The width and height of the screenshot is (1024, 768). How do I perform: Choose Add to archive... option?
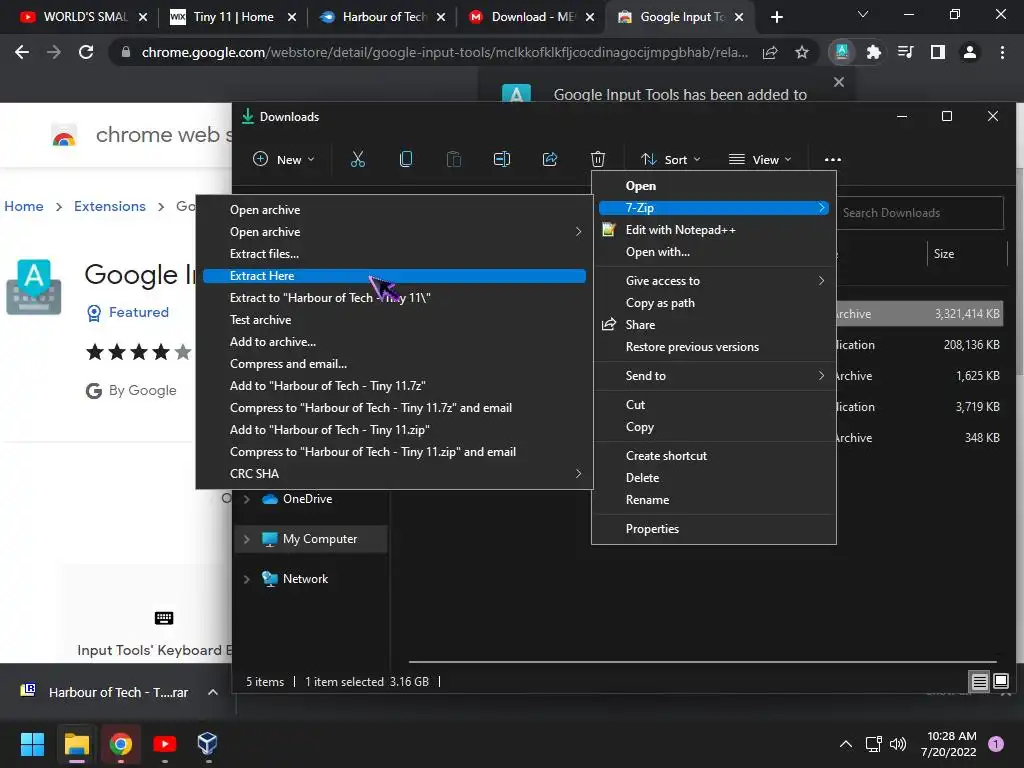coord(394,342)
